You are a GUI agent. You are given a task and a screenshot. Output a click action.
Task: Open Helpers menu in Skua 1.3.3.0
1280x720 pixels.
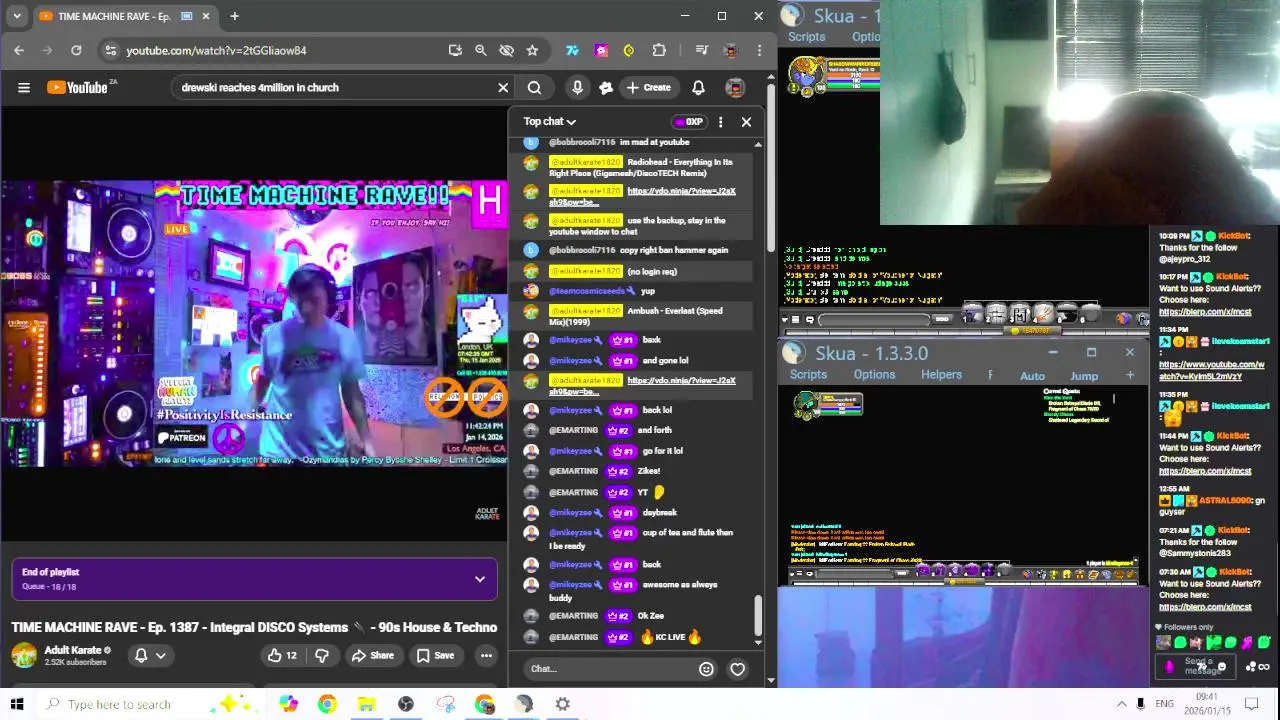click(x=941, y=375)
